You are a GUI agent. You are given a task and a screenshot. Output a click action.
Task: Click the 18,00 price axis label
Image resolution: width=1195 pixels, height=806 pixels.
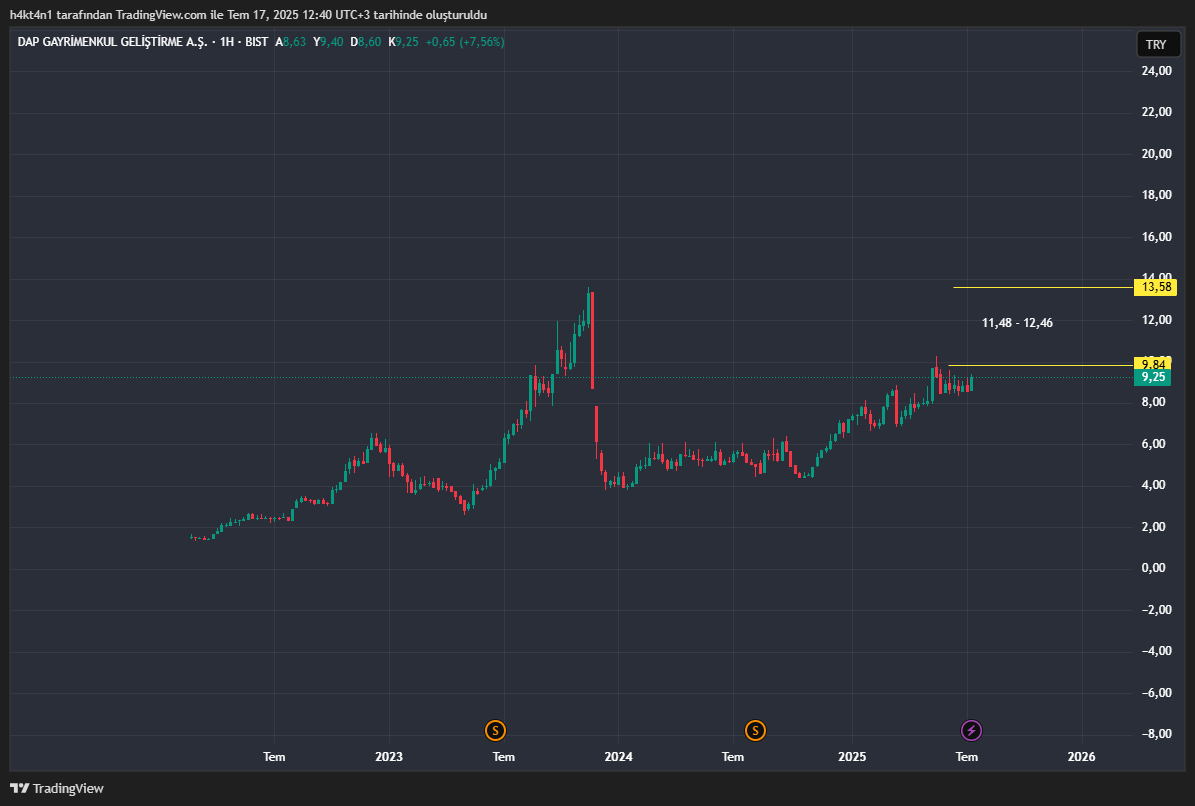(1156, 195)
